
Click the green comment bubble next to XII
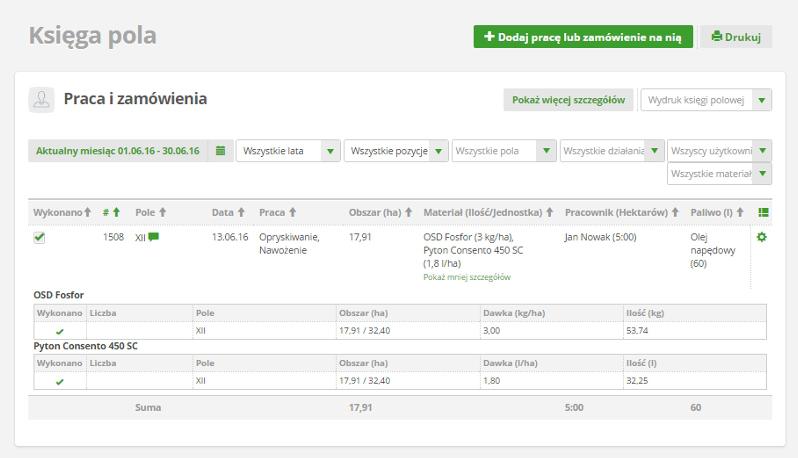(x=153, y=237)
